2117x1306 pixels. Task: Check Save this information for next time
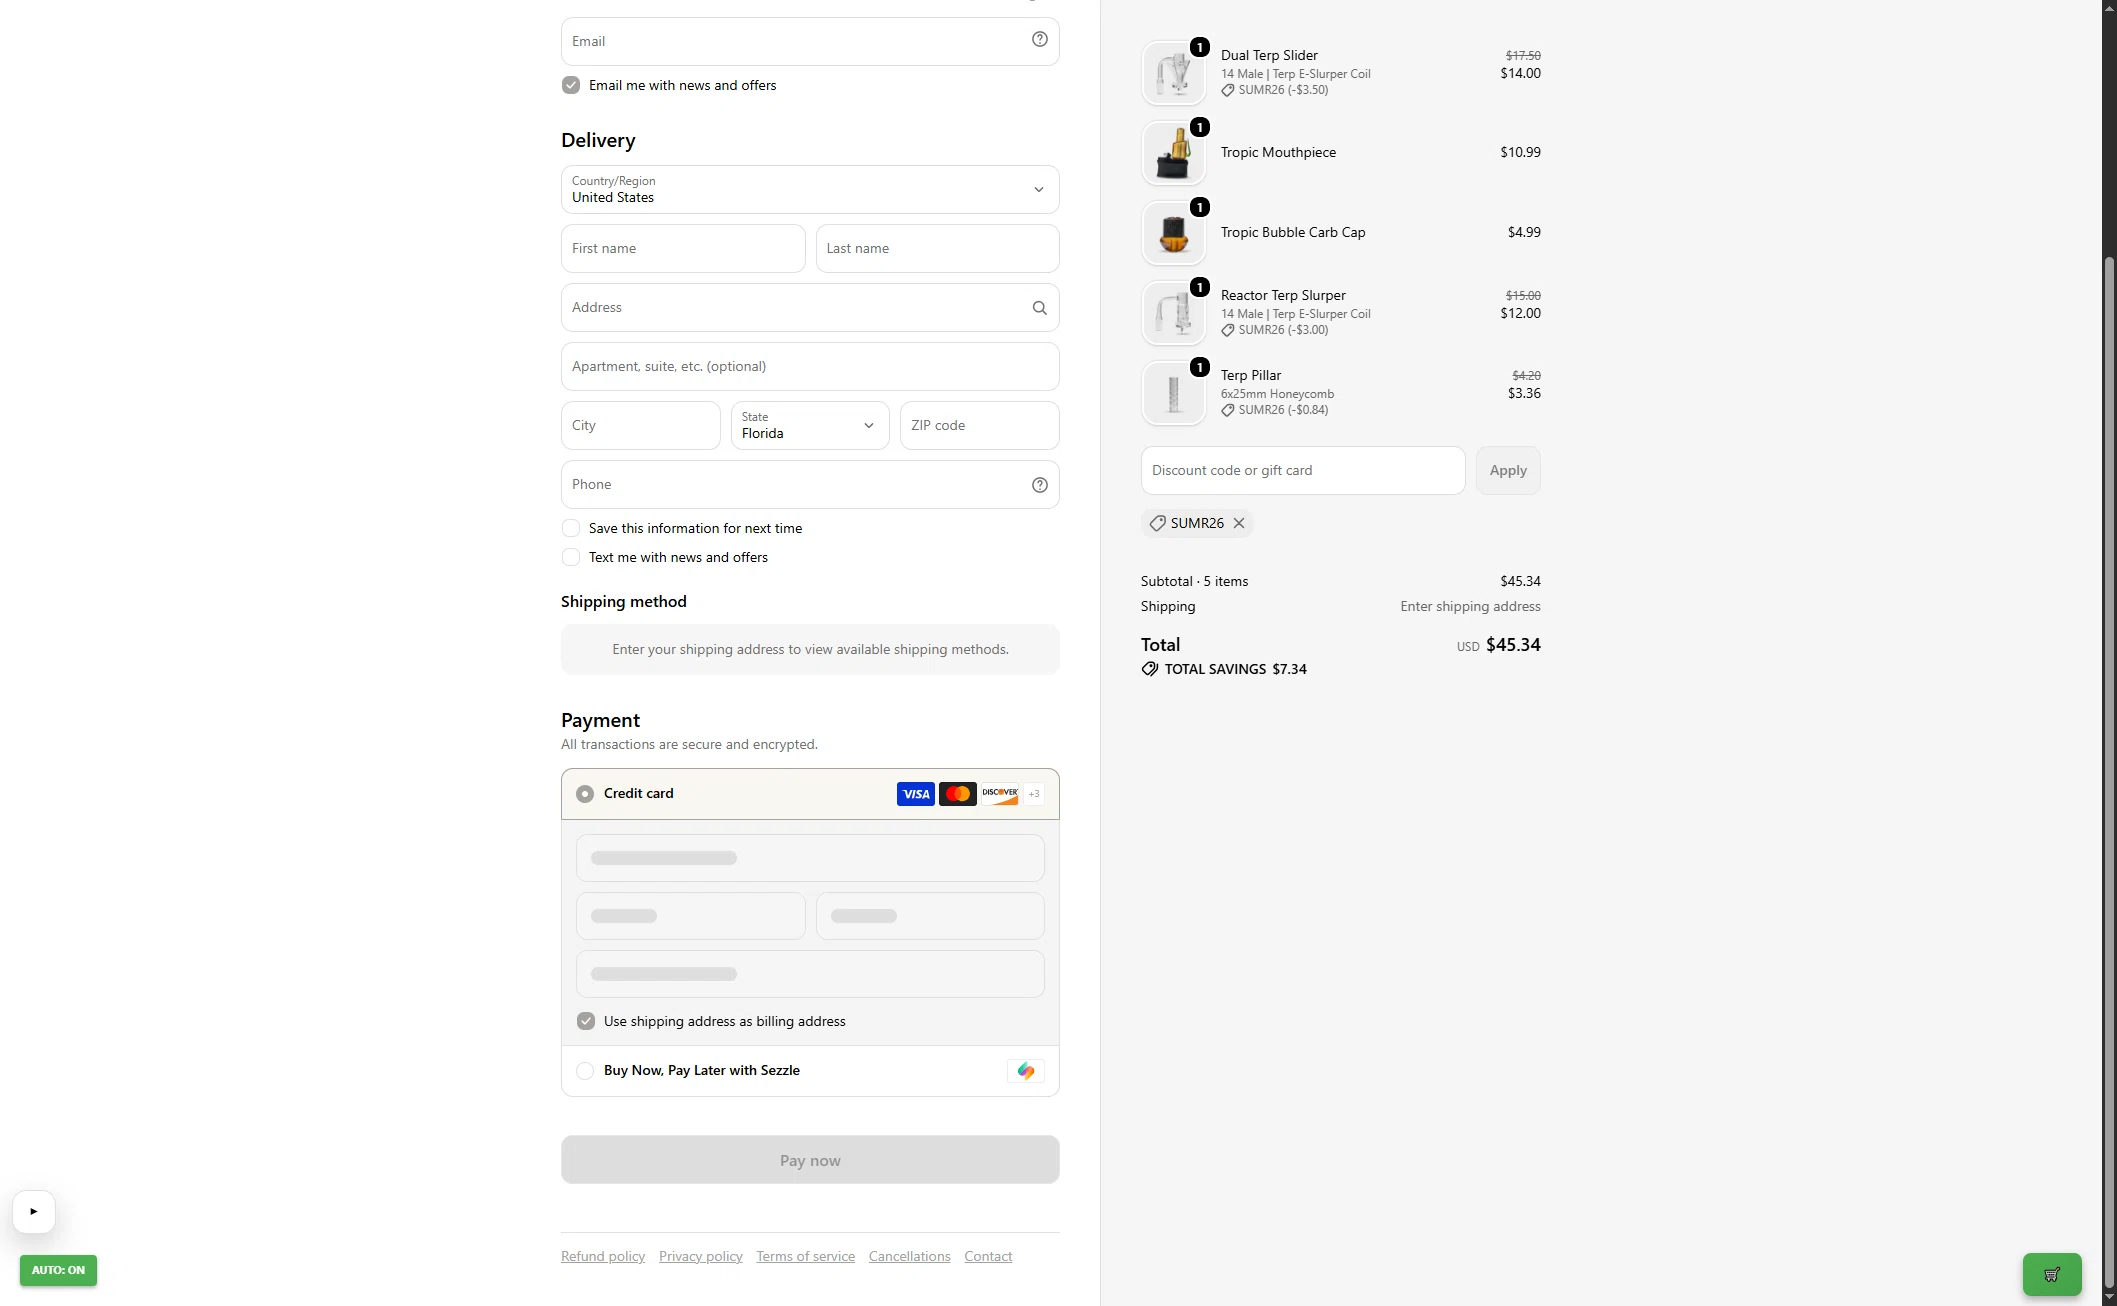click(571, 528)
